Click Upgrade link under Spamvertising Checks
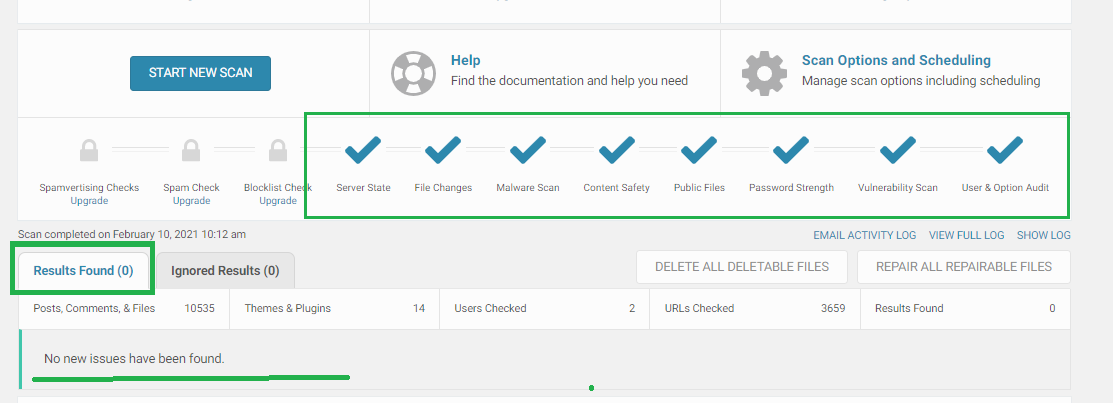The width and height of the screenshot is (1113, 403). pos(89,201)
